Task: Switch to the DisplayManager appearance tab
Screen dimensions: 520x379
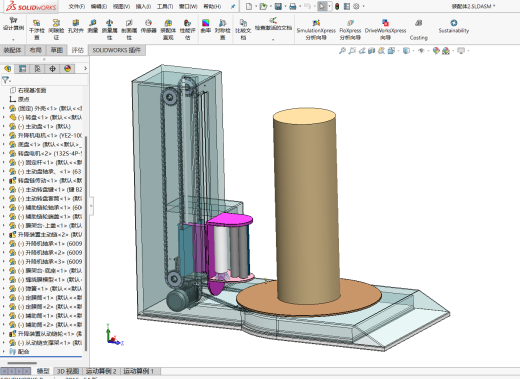Action: coord(67,69)
